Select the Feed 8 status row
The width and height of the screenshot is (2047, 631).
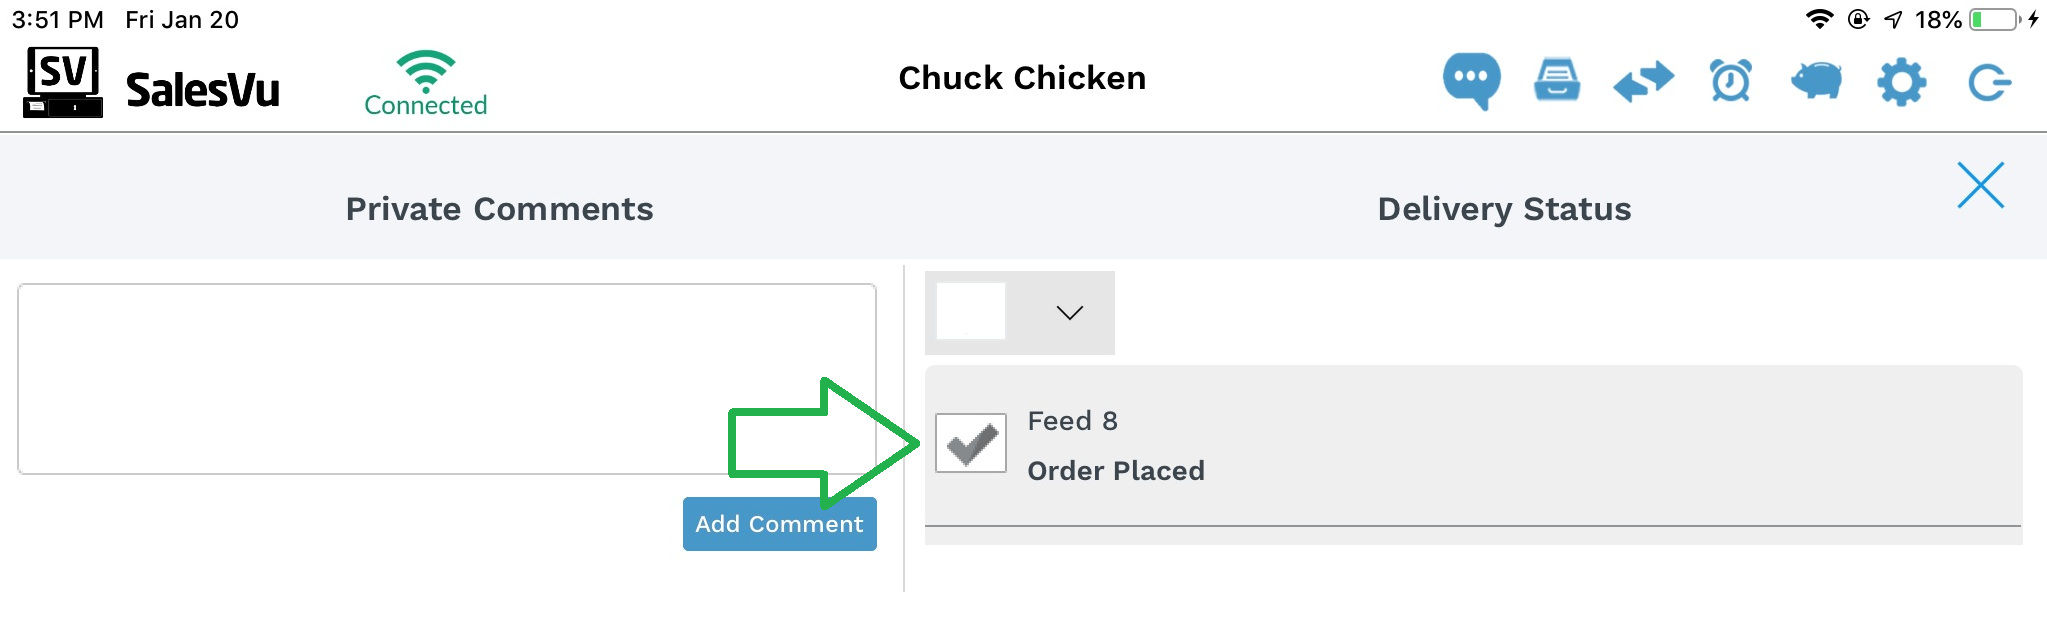pos(1473,445)
